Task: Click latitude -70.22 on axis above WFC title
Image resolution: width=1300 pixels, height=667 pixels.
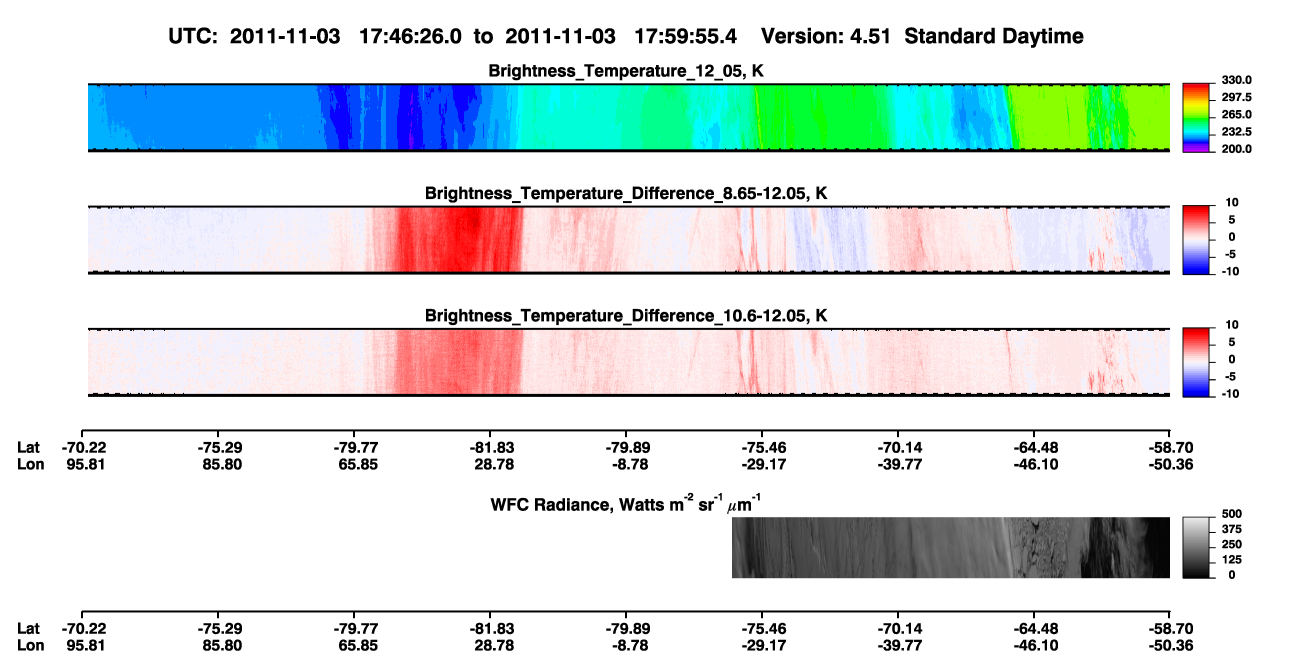Action: tap(84, 447)
